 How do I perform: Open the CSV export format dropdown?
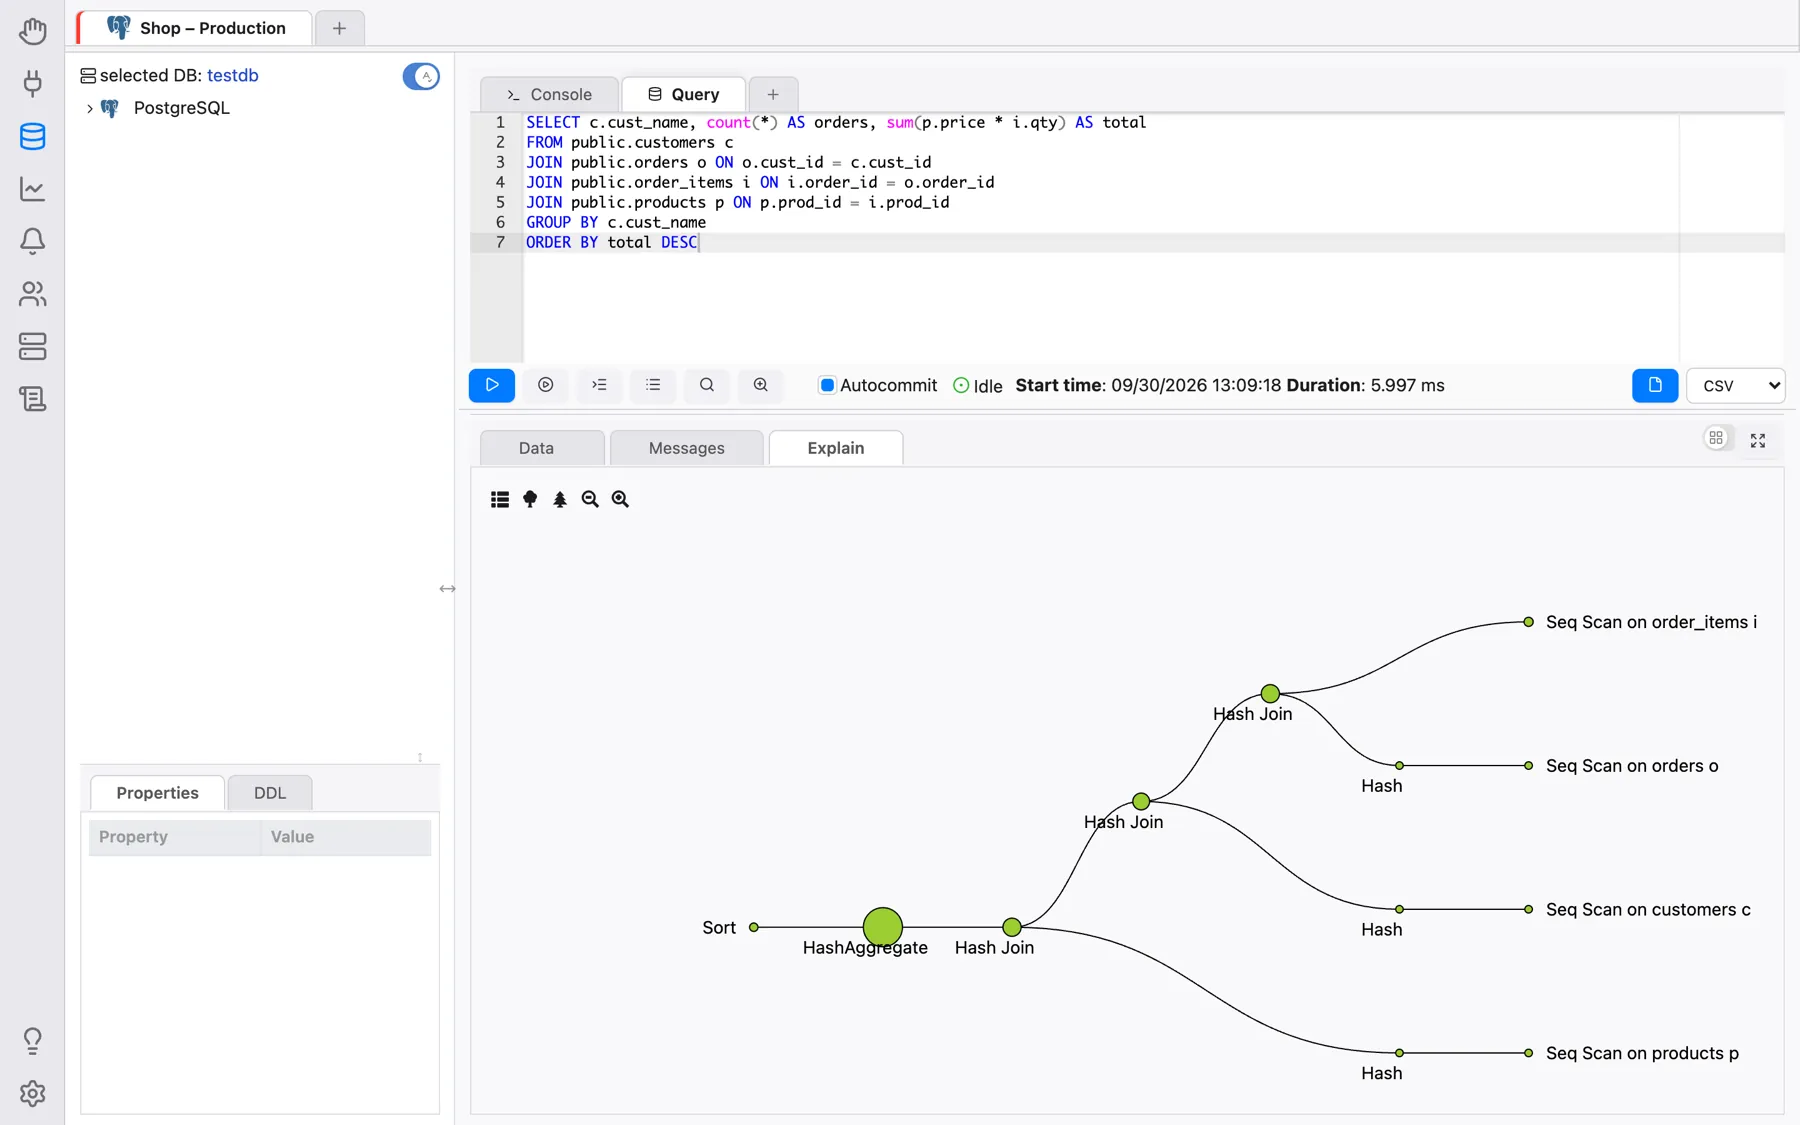point(1735,385)
